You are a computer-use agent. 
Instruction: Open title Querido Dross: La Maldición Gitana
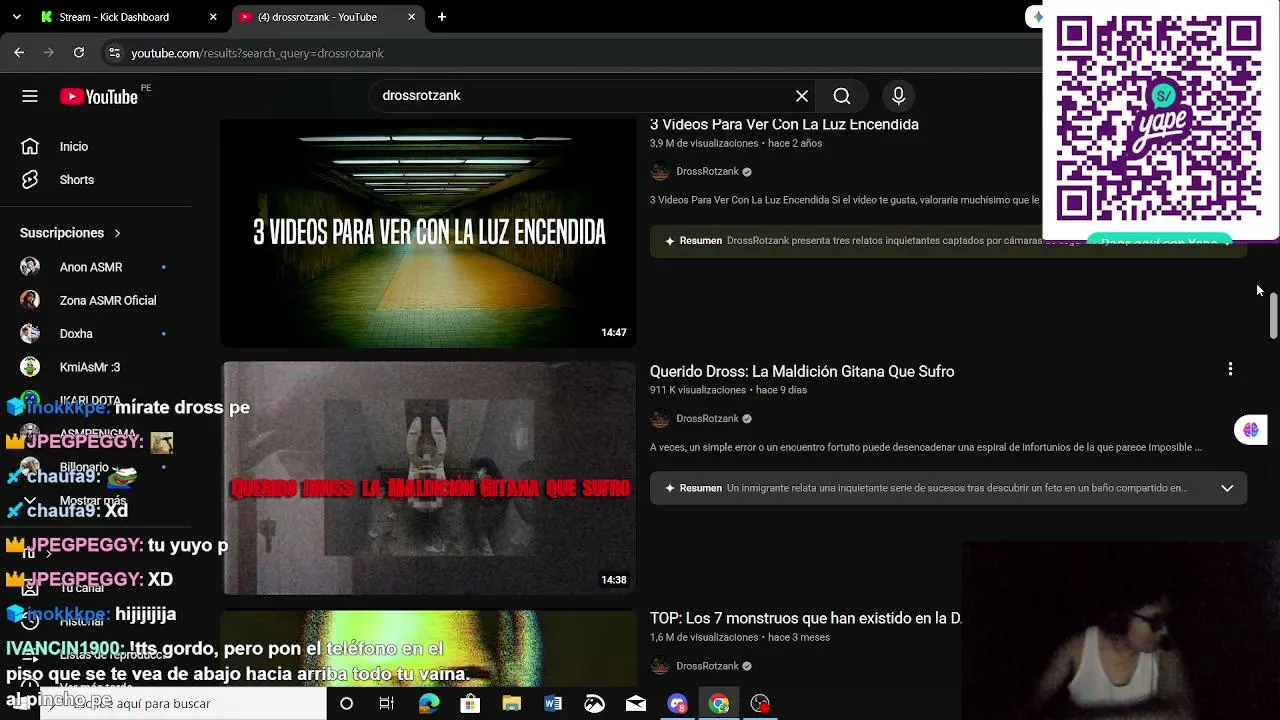tap(802, 372)
